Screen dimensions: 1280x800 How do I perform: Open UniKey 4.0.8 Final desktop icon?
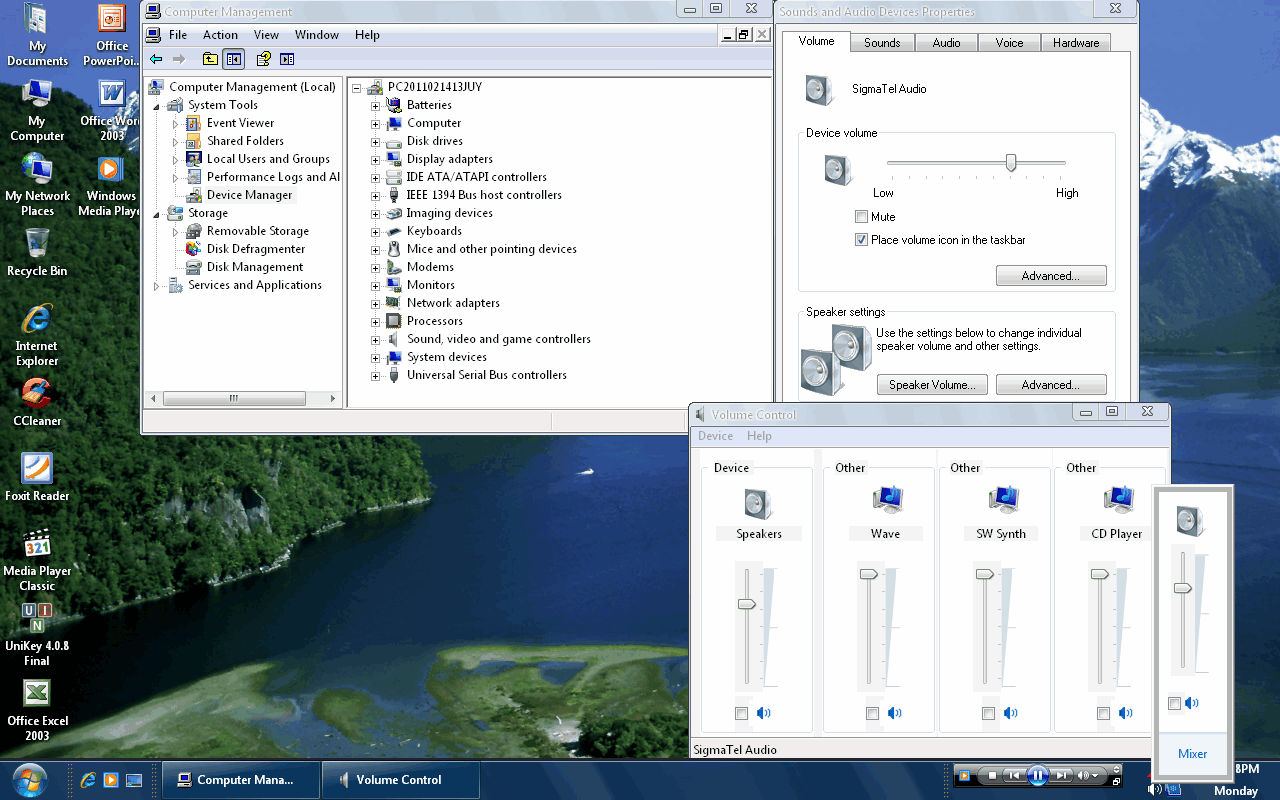click(x=37, y=635)
